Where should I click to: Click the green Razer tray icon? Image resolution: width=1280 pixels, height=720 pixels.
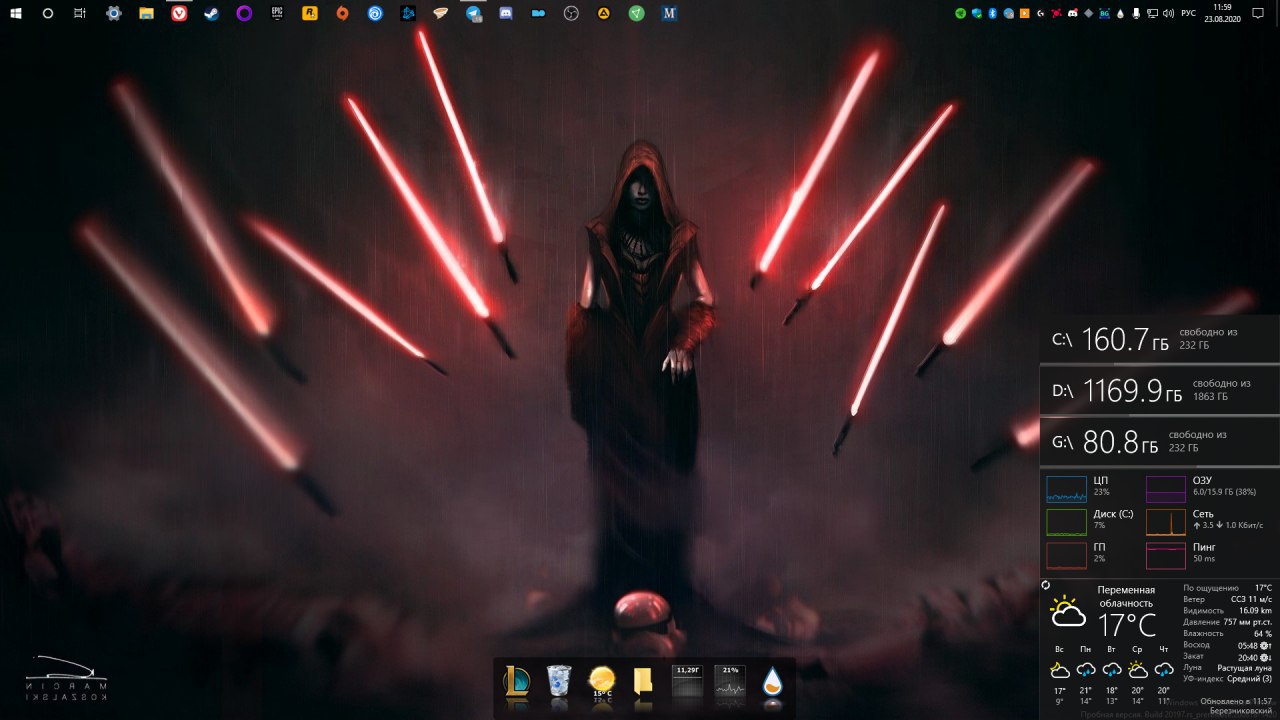point(960,14)
